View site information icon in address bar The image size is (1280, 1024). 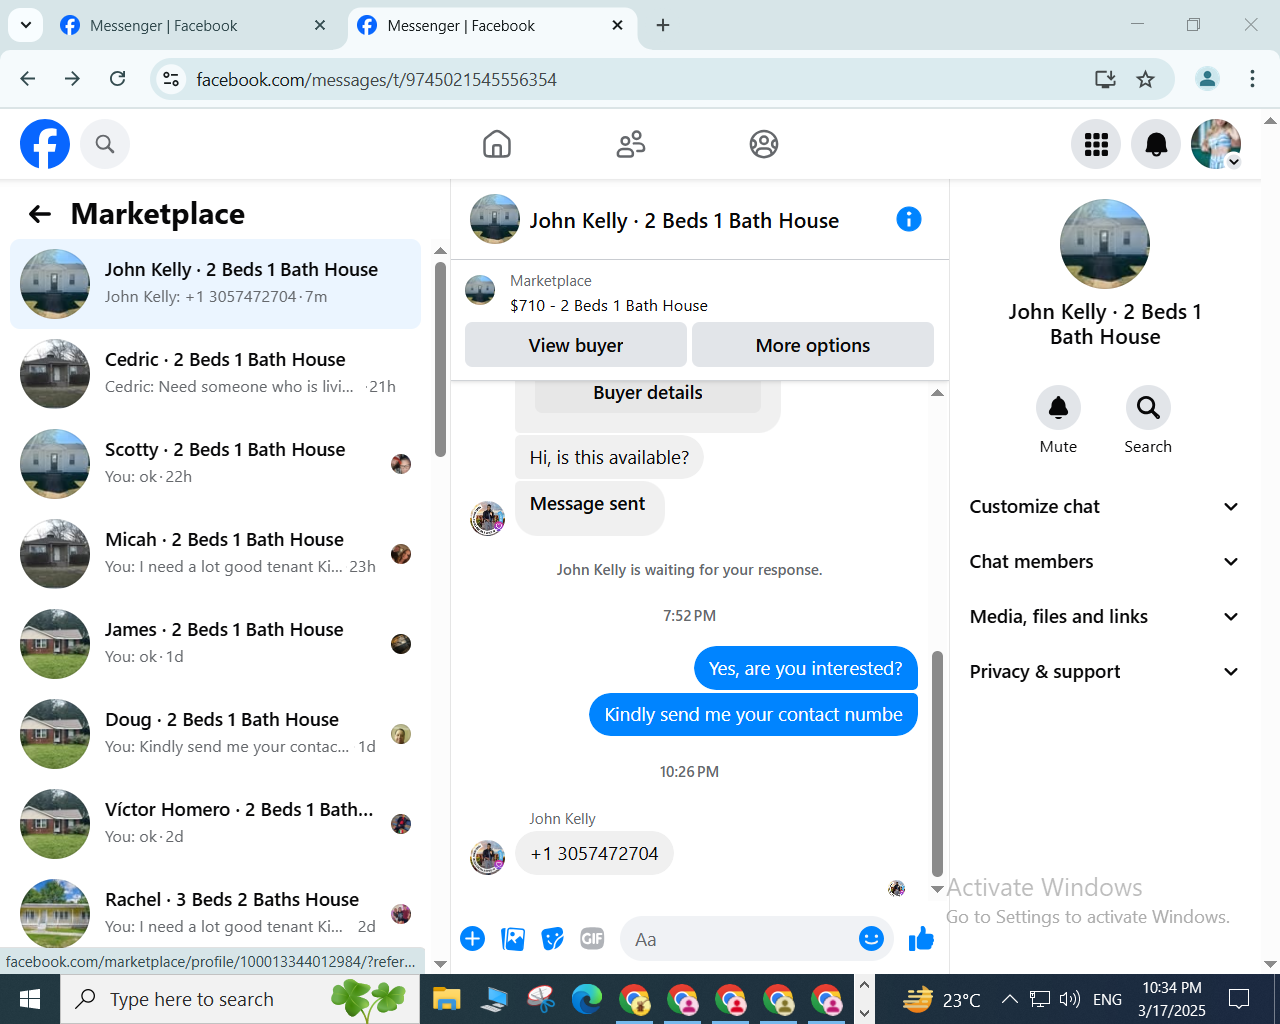(172, 79)
